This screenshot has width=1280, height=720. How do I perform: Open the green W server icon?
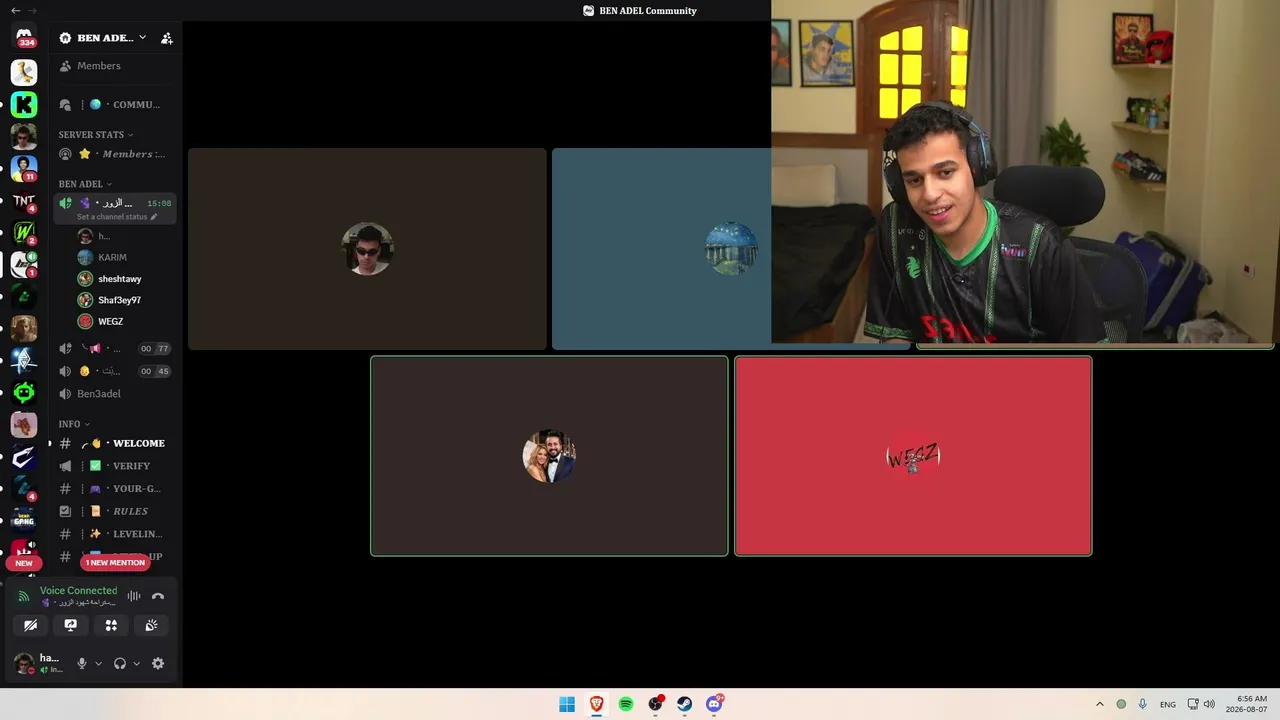(x=24, y=233)
